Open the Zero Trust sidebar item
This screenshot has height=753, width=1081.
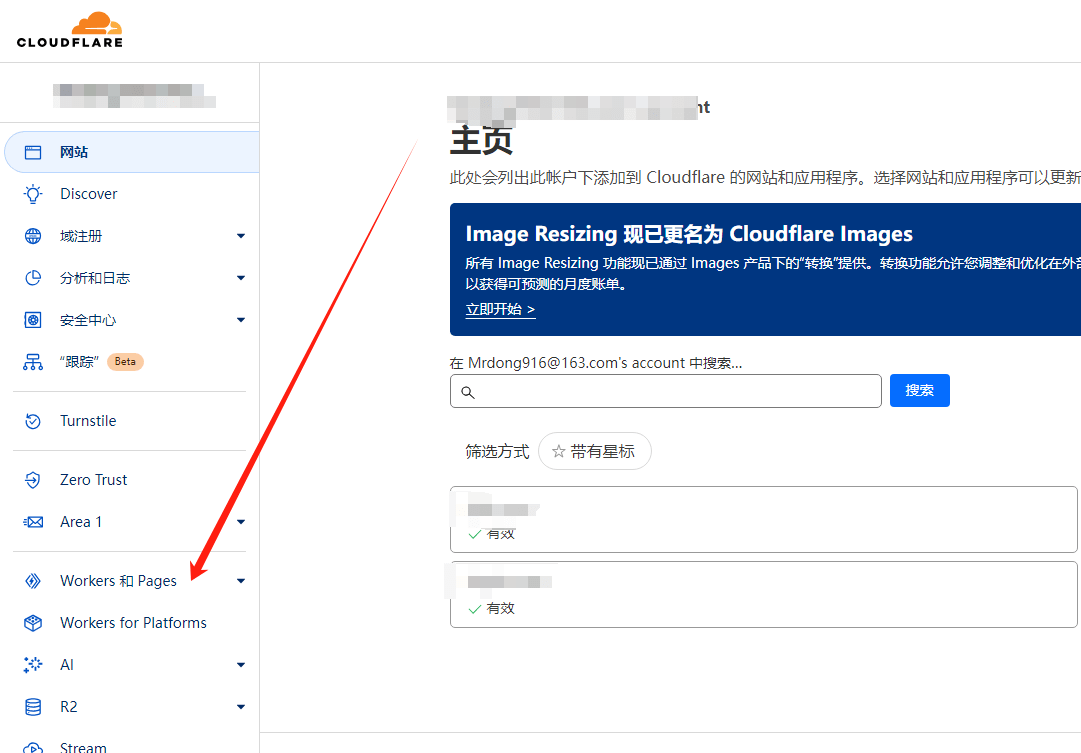[x=130, y=480]
